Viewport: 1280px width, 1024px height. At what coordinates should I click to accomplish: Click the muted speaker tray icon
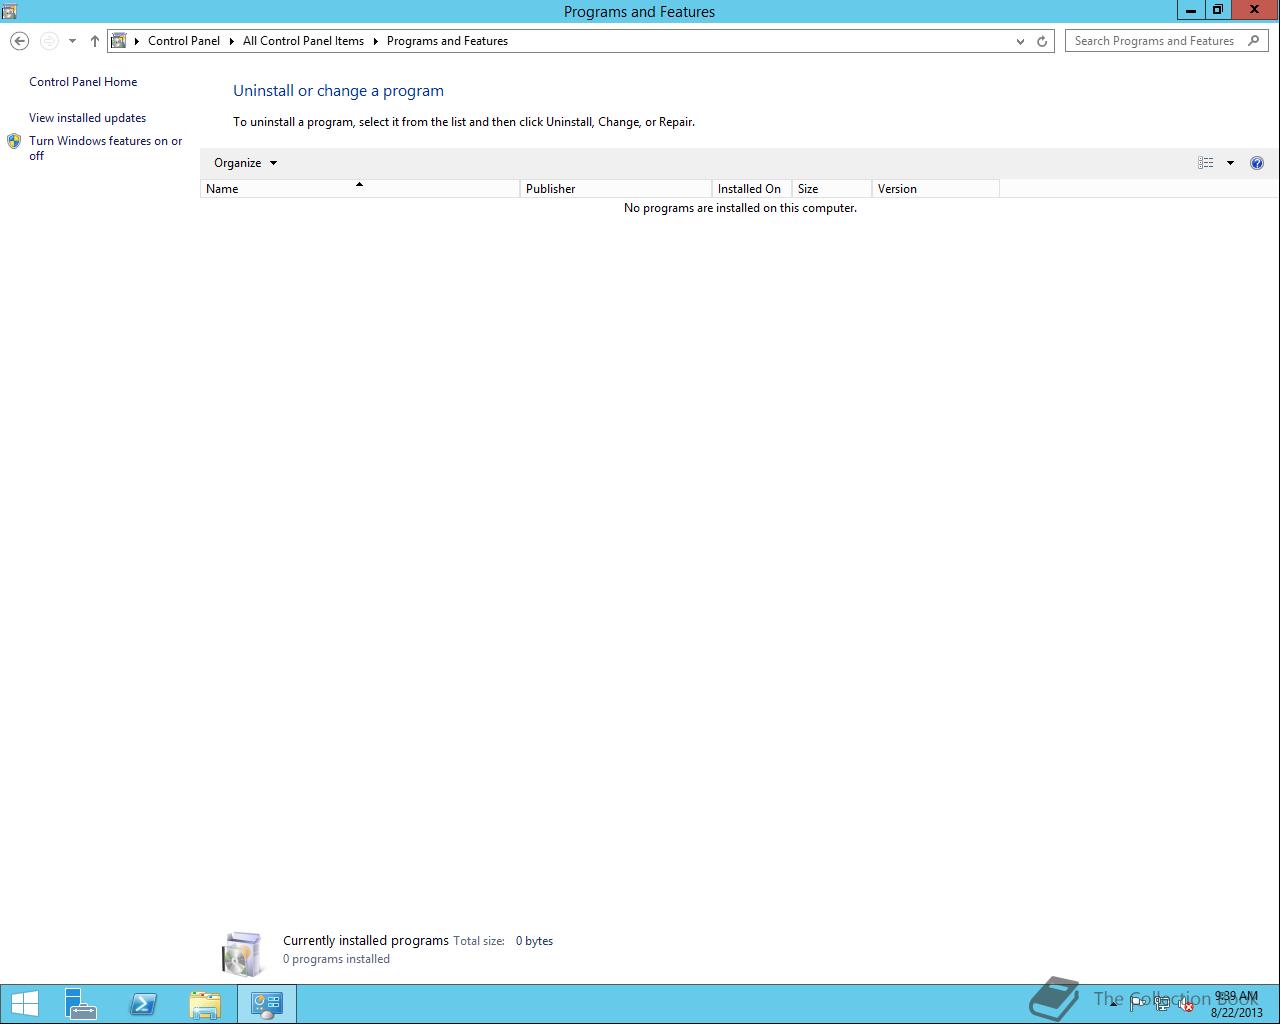[1186, 1004]
